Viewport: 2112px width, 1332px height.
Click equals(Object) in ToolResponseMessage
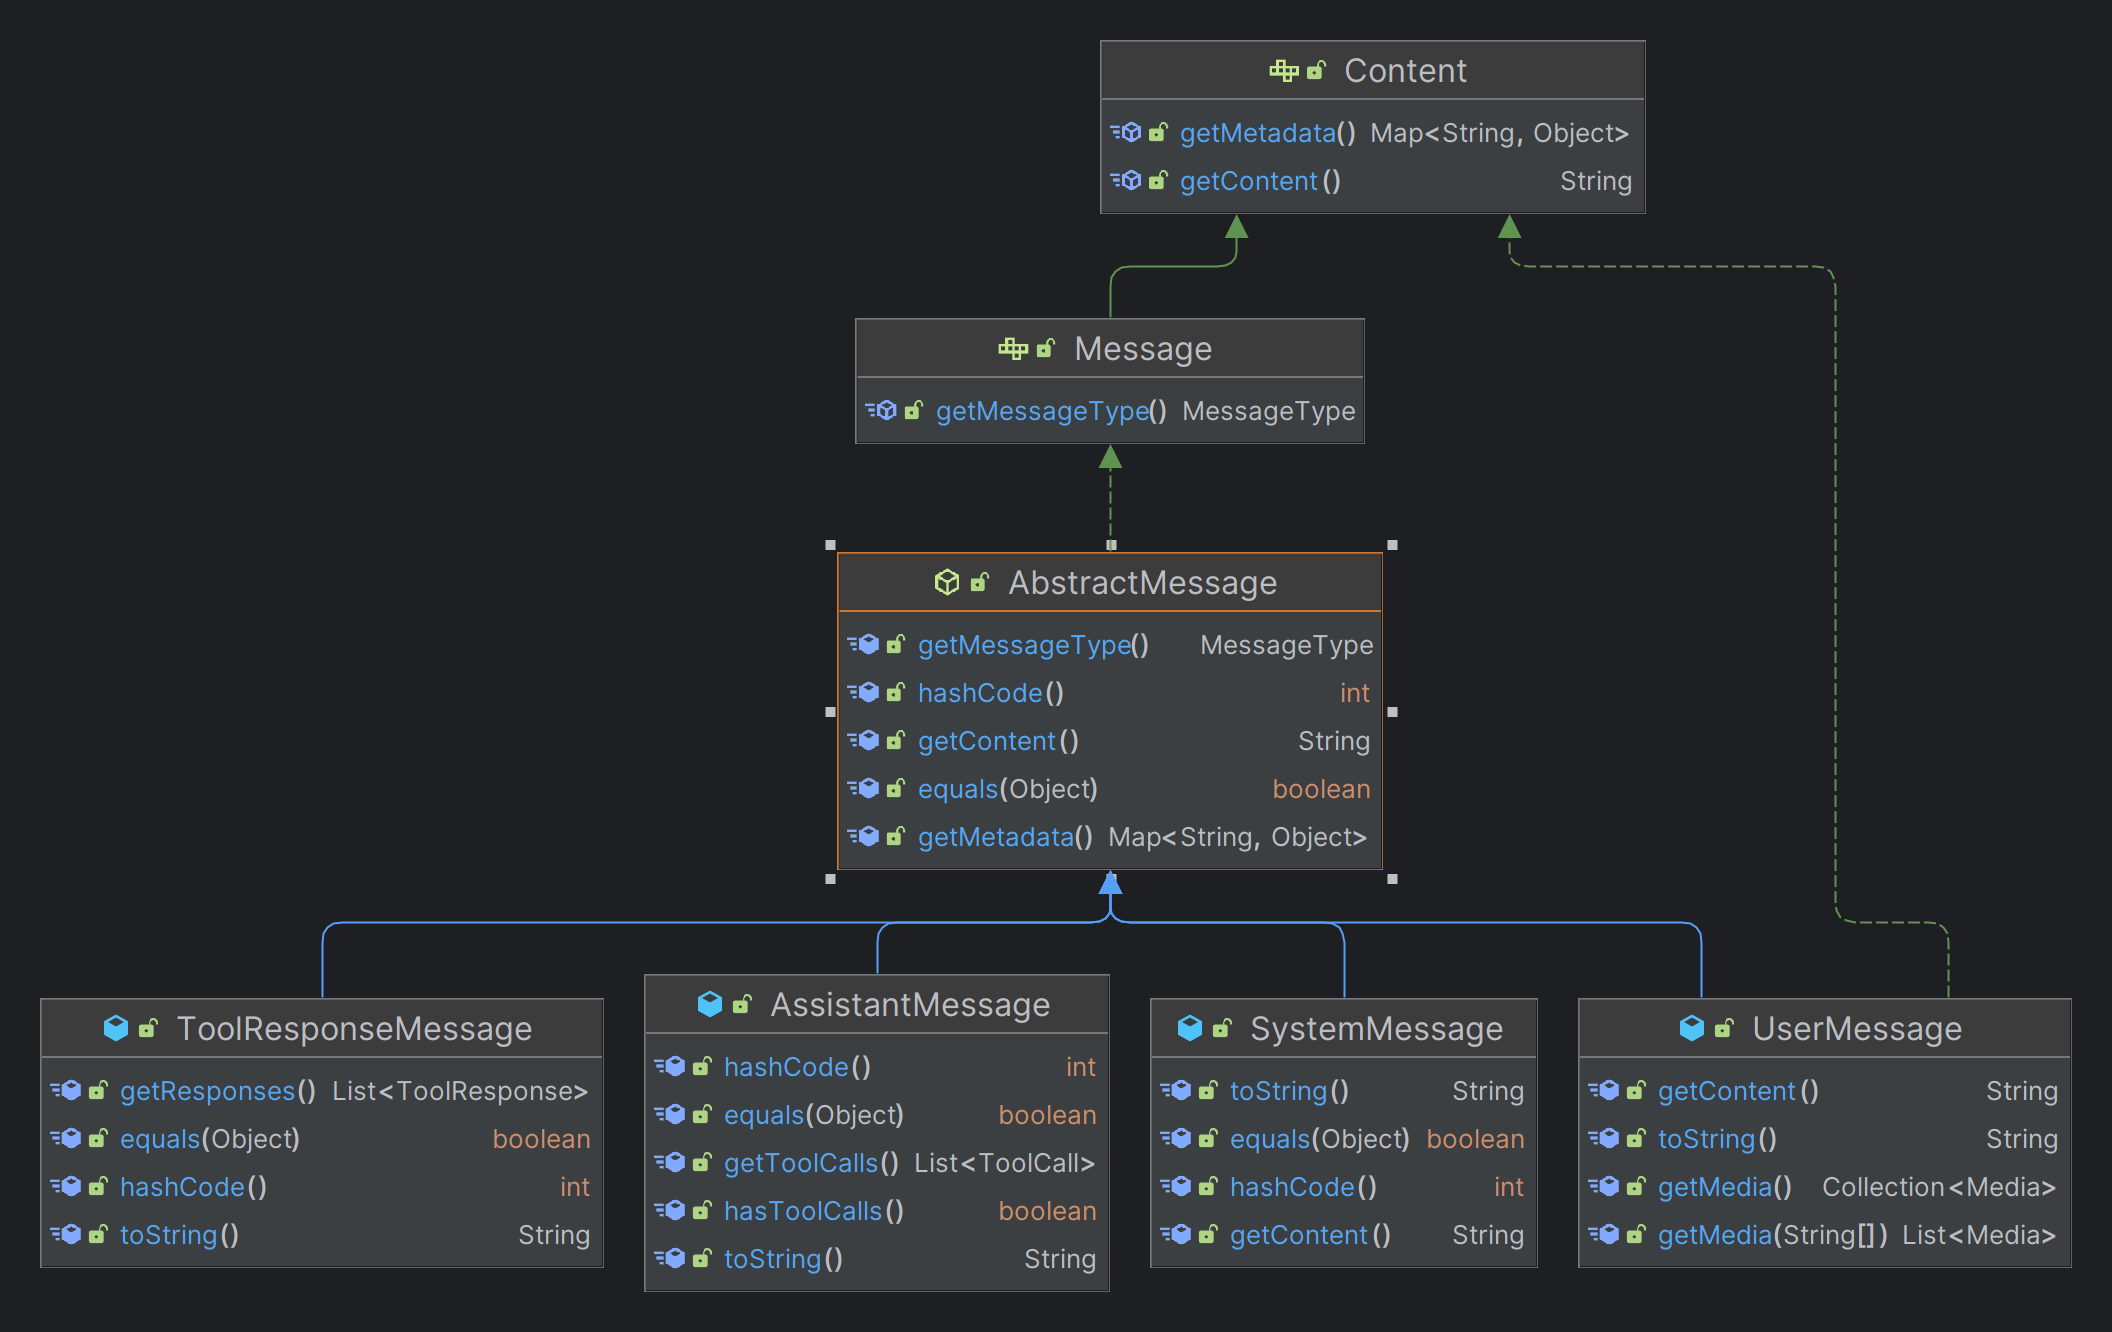click(210, 1139)
